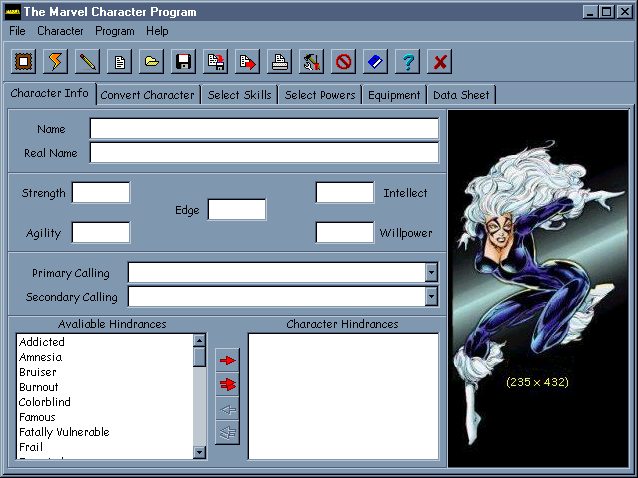
Task: Click the red X exit icon
Action: click(439, 62)
